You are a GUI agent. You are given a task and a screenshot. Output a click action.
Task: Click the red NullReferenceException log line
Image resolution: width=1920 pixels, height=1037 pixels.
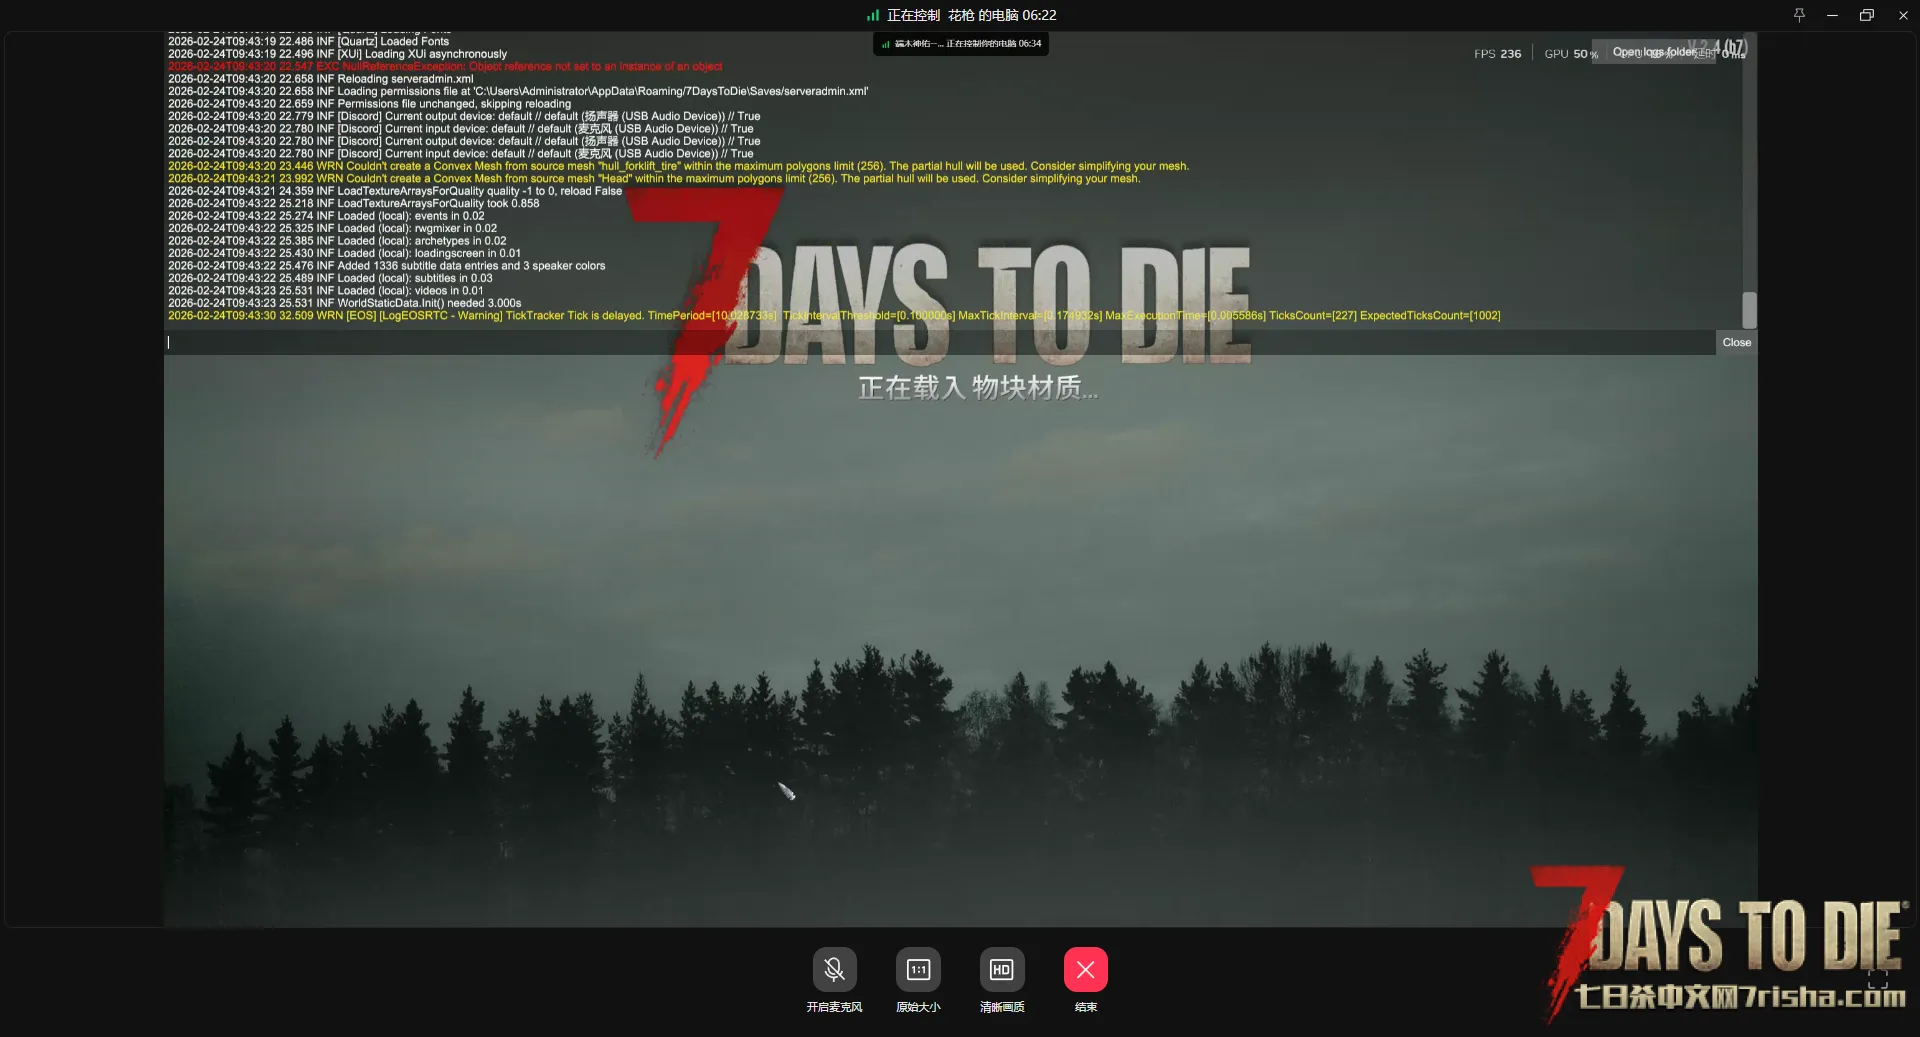pos(445,67)
